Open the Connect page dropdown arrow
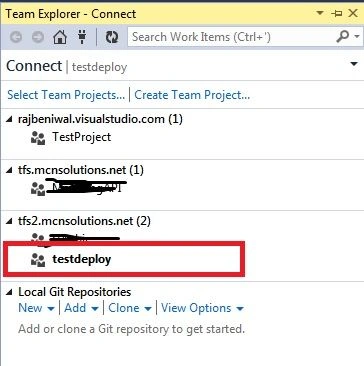The width and height of the screenshot is (364, 366). [354, 64]
